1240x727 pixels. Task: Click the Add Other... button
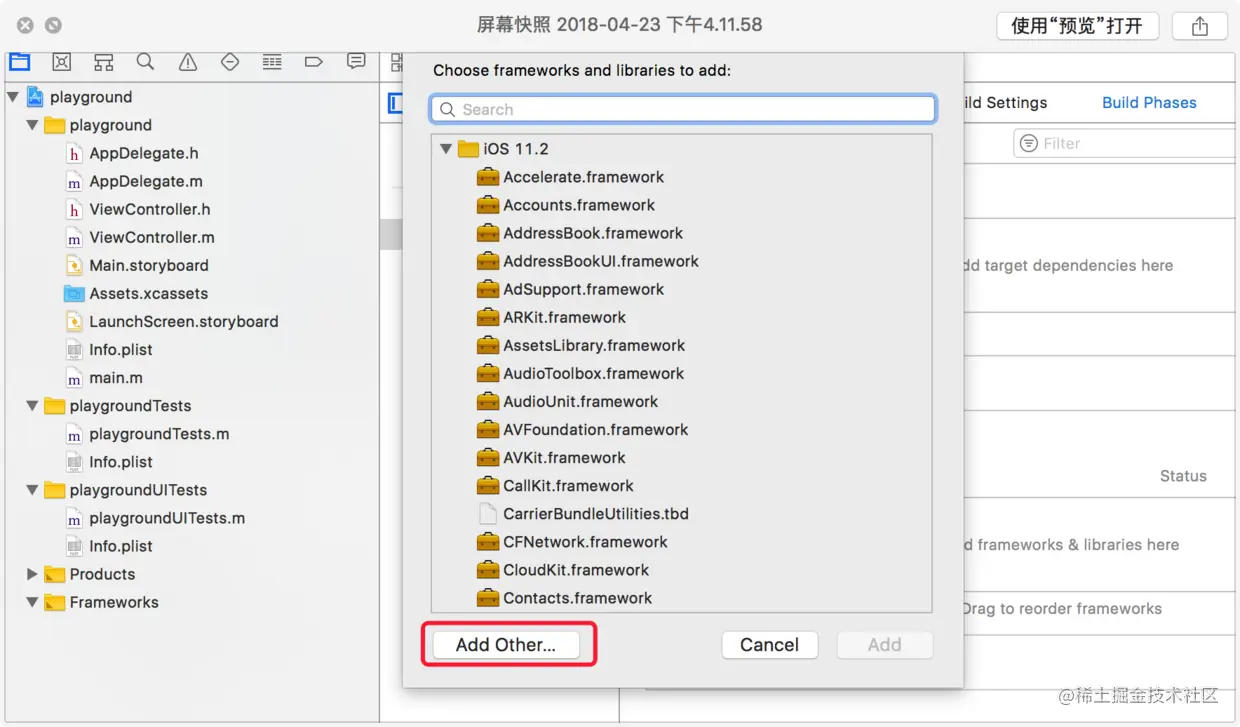[x=506, y=645]
